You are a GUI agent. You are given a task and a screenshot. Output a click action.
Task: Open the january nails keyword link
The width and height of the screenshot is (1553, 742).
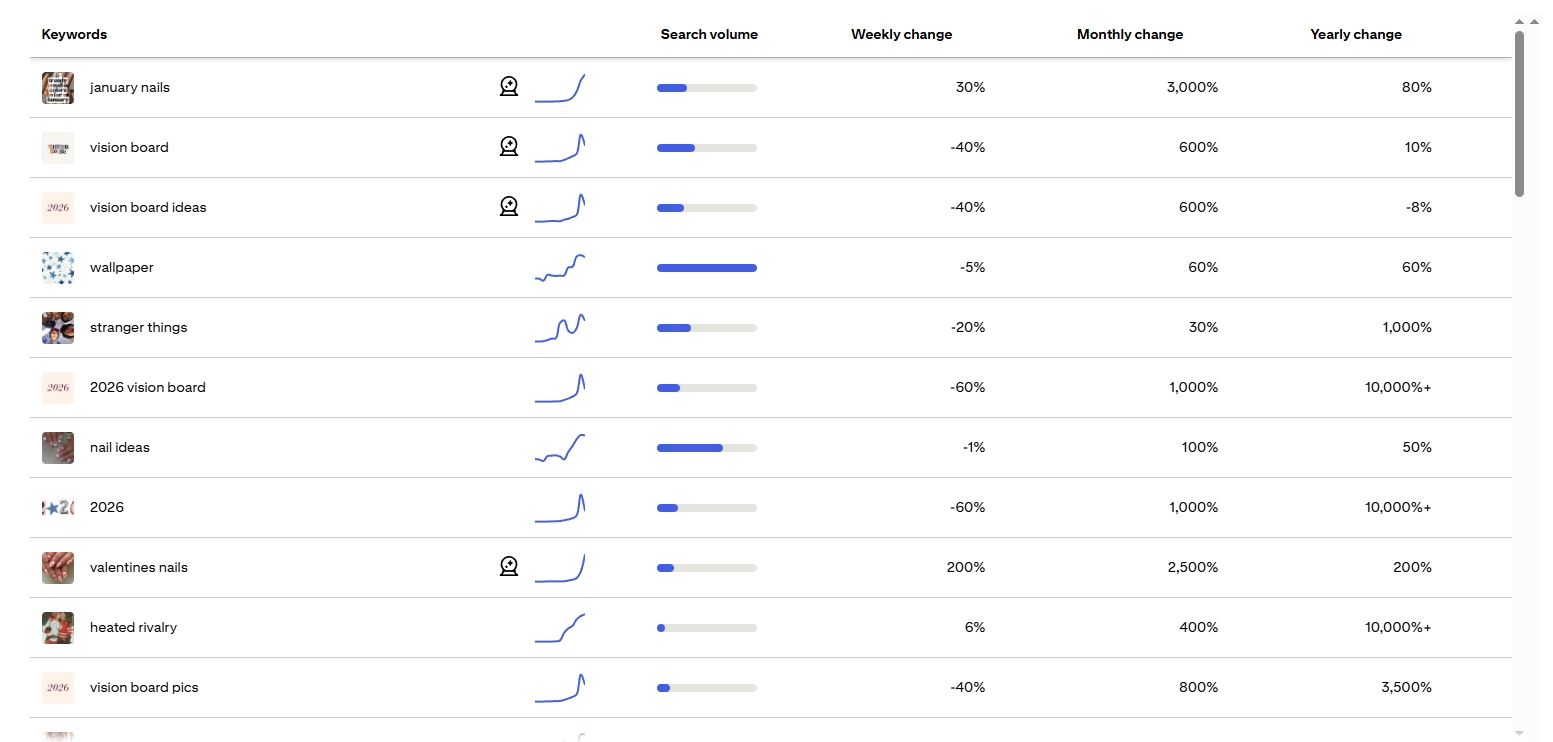click(x=130, y=87)
